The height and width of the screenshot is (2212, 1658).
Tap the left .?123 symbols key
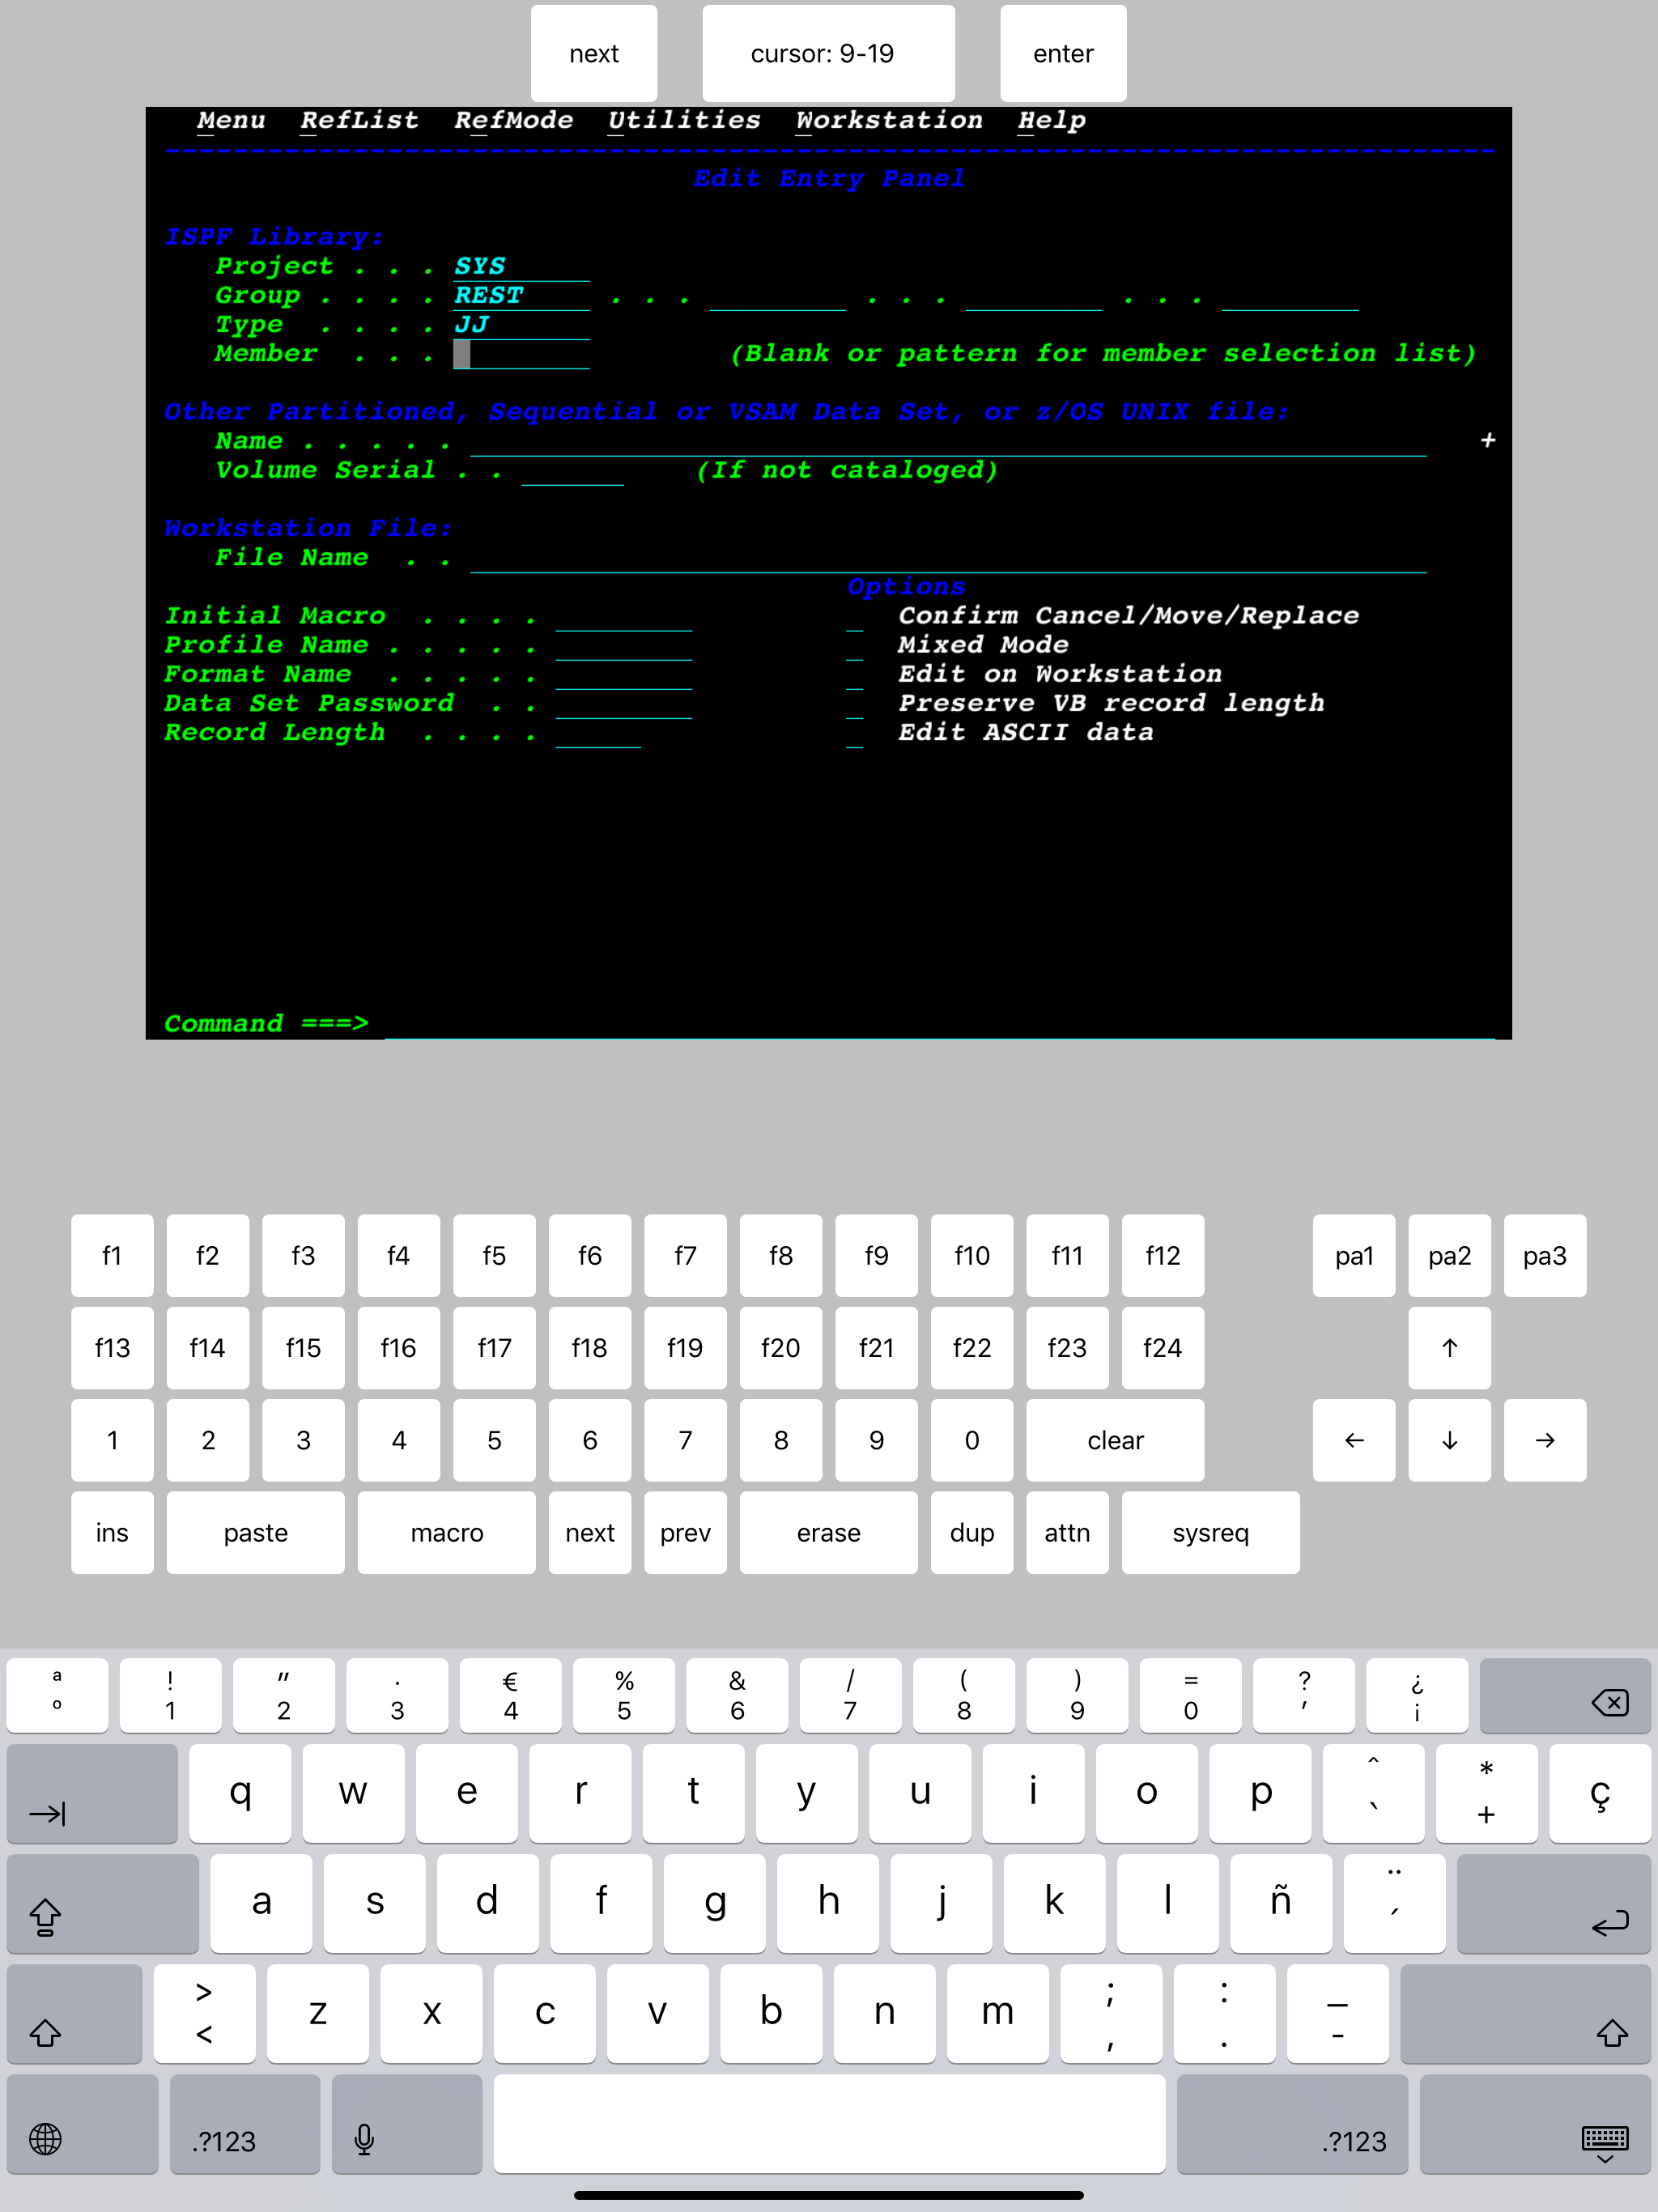(x=245, y=2124)
